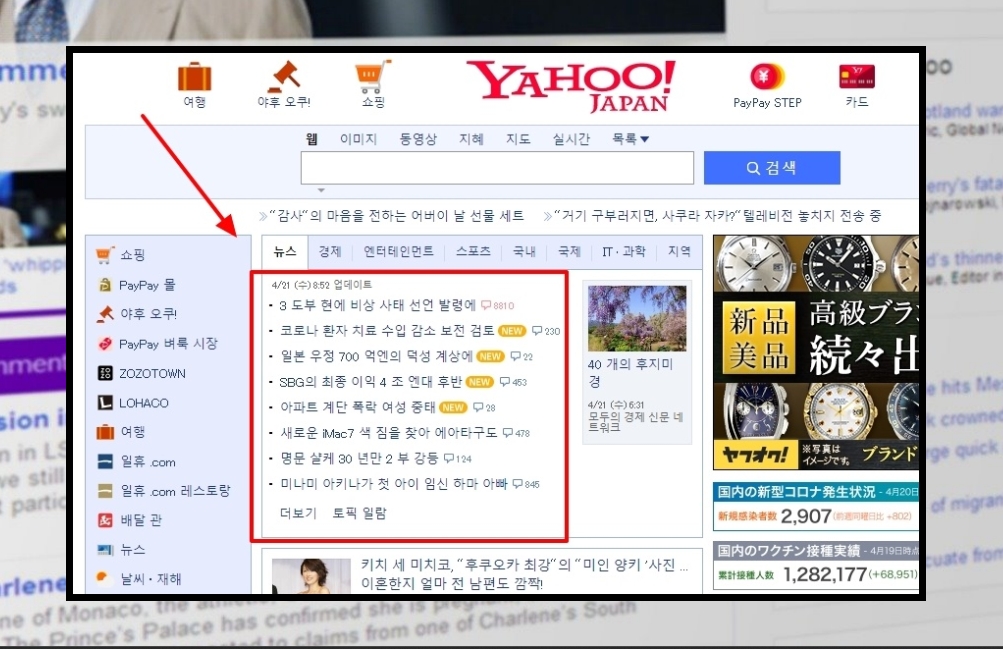
Task: Open the PayPay STEP icon
Action: 767,77
